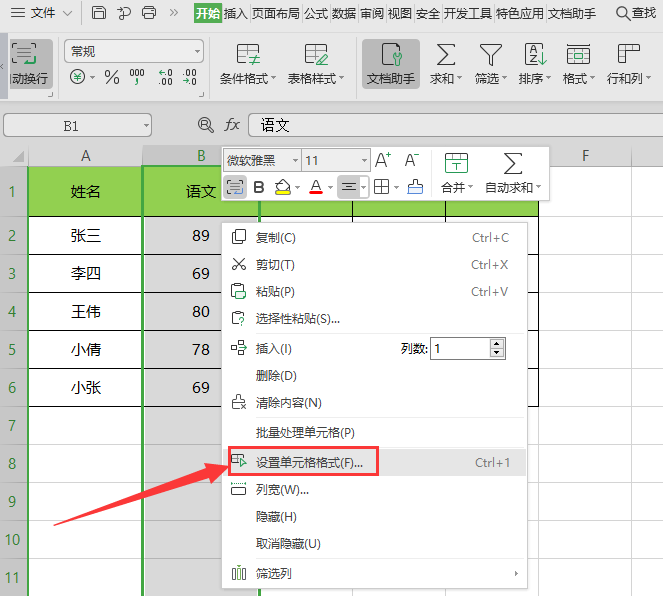Click the fx insert function icon
663x596 pixels.
point(232,125)
